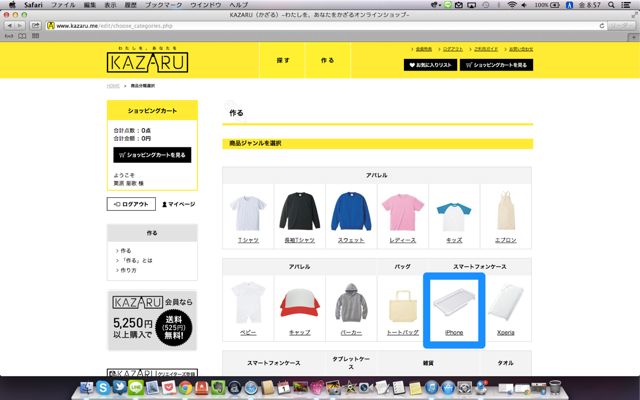Open Finder from the Dock
This screenshot has width=640, height=400.
87,387
